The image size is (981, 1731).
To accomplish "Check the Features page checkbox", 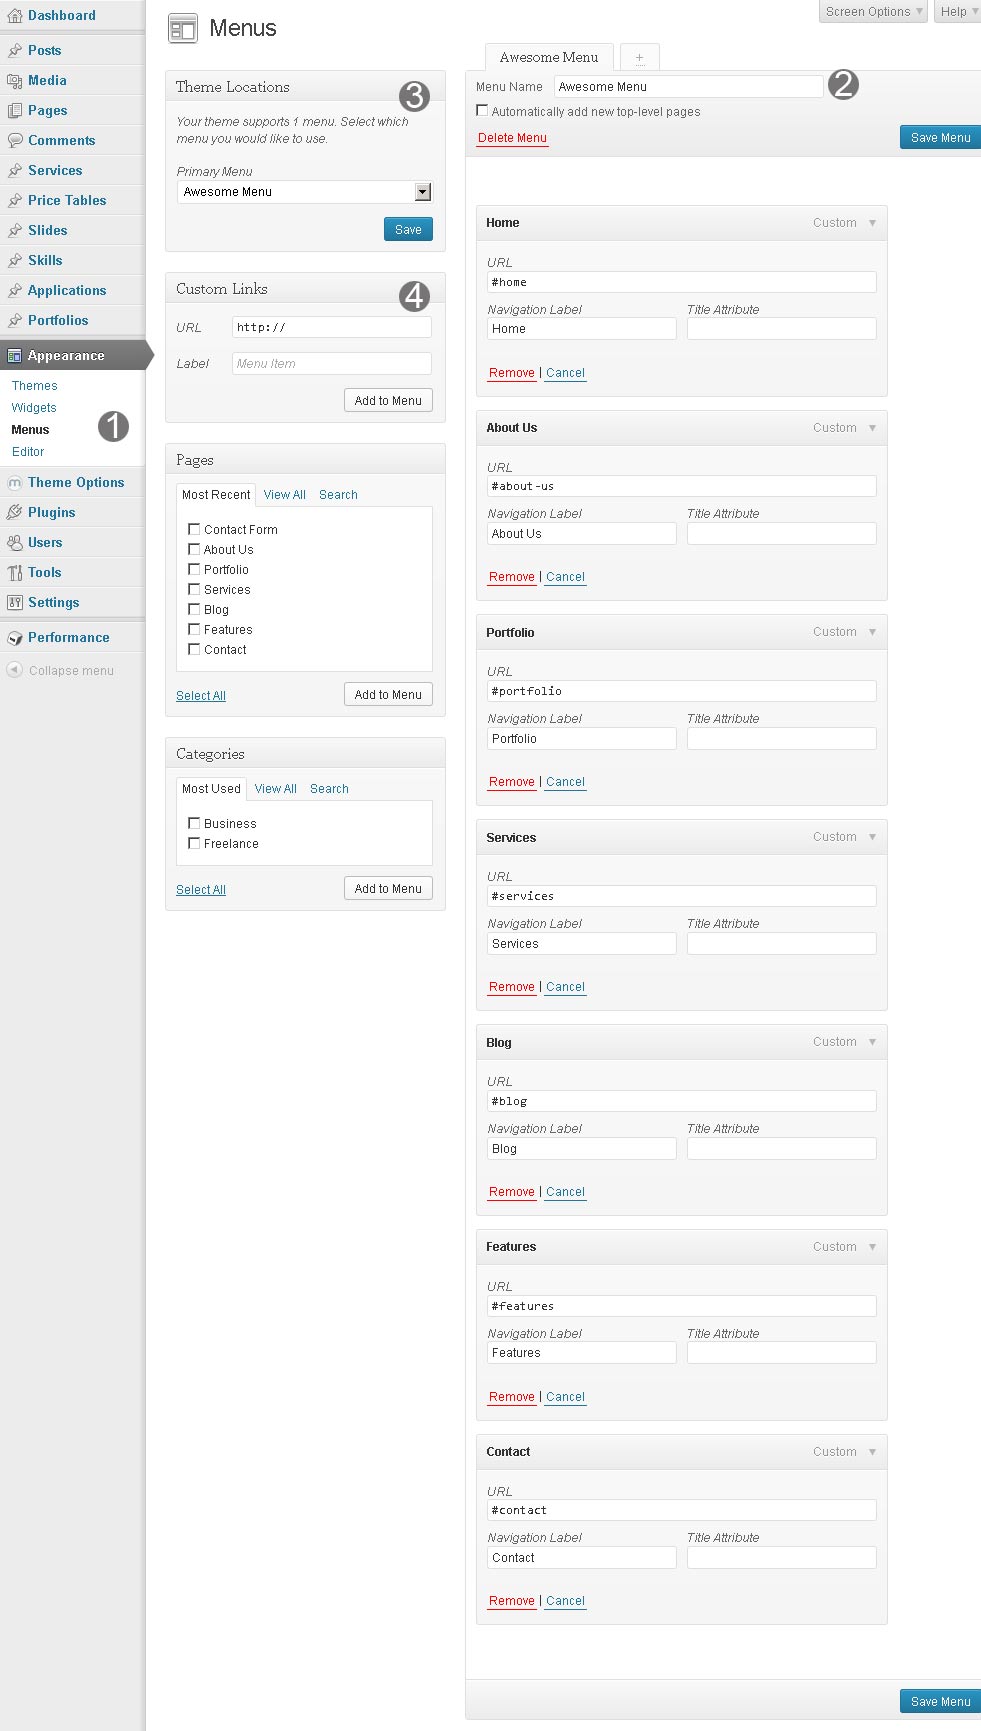I will [194, 629].
